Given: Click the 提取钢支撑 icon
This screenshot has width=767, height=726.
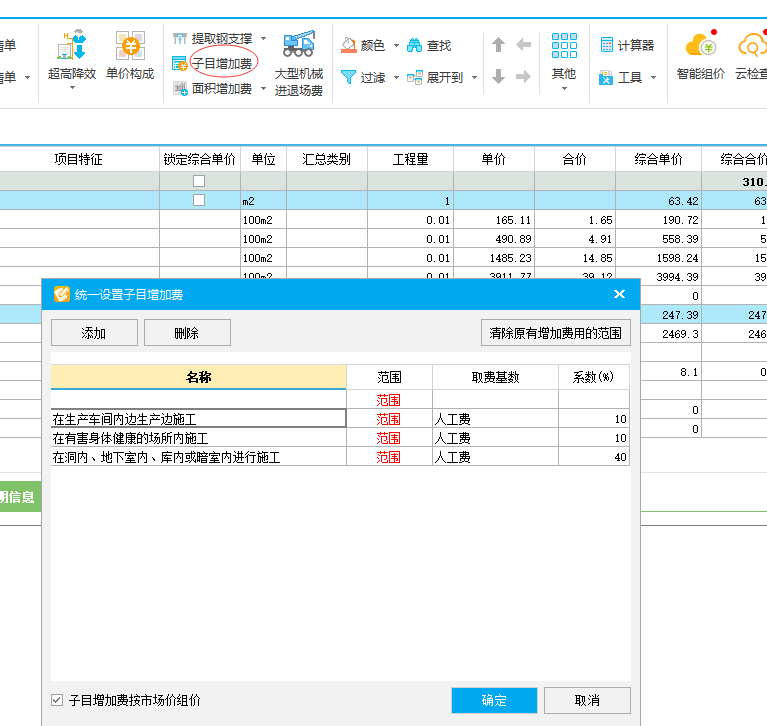Looking at the screenshot, I should pyautogui.click(x=180, y=39).
